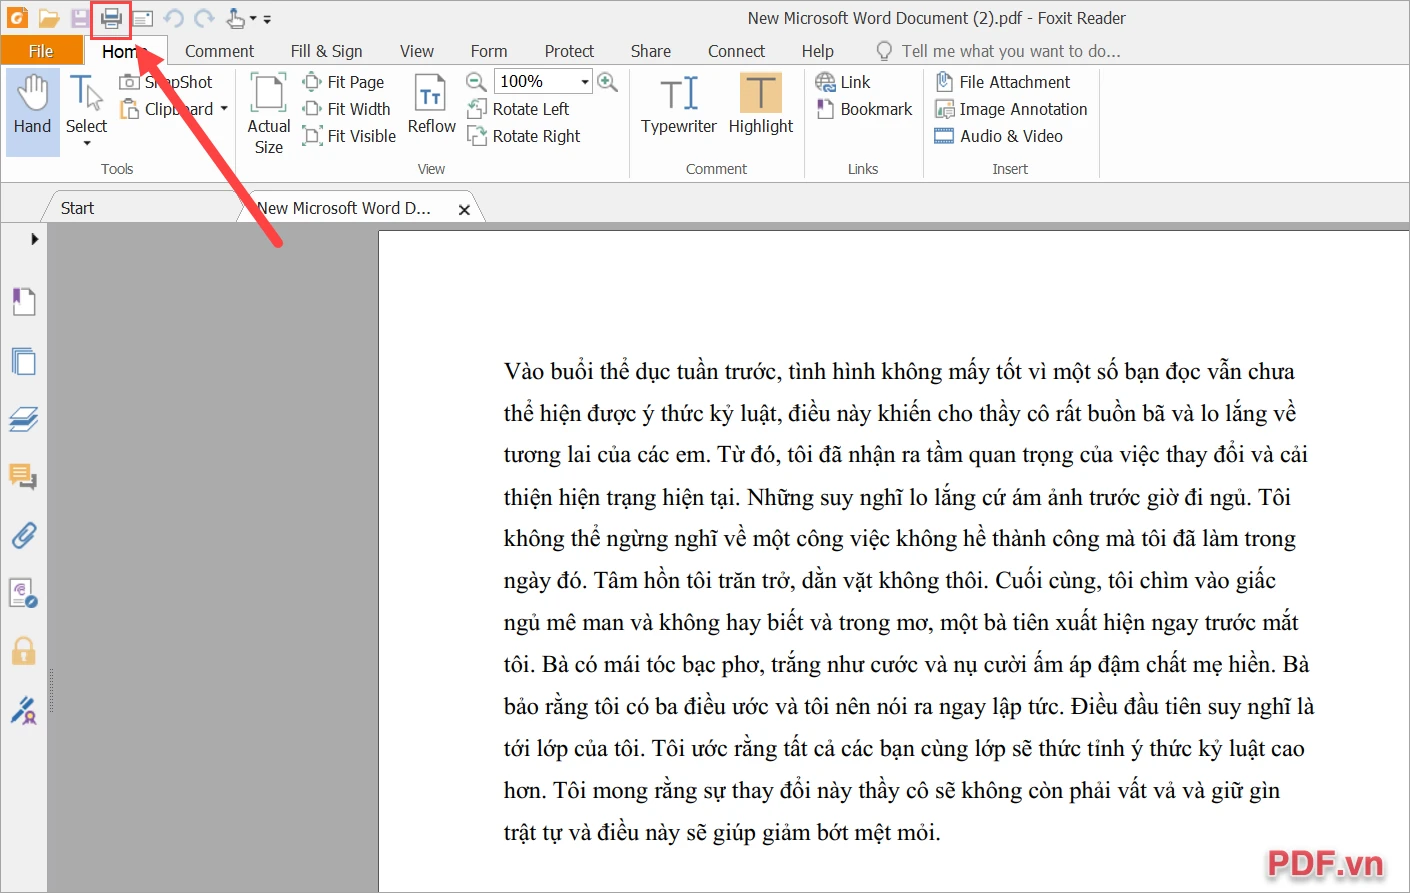This screenshot has width=1410, height=893.
Task: Switch to the Start document tab
Action: point(77,208)
